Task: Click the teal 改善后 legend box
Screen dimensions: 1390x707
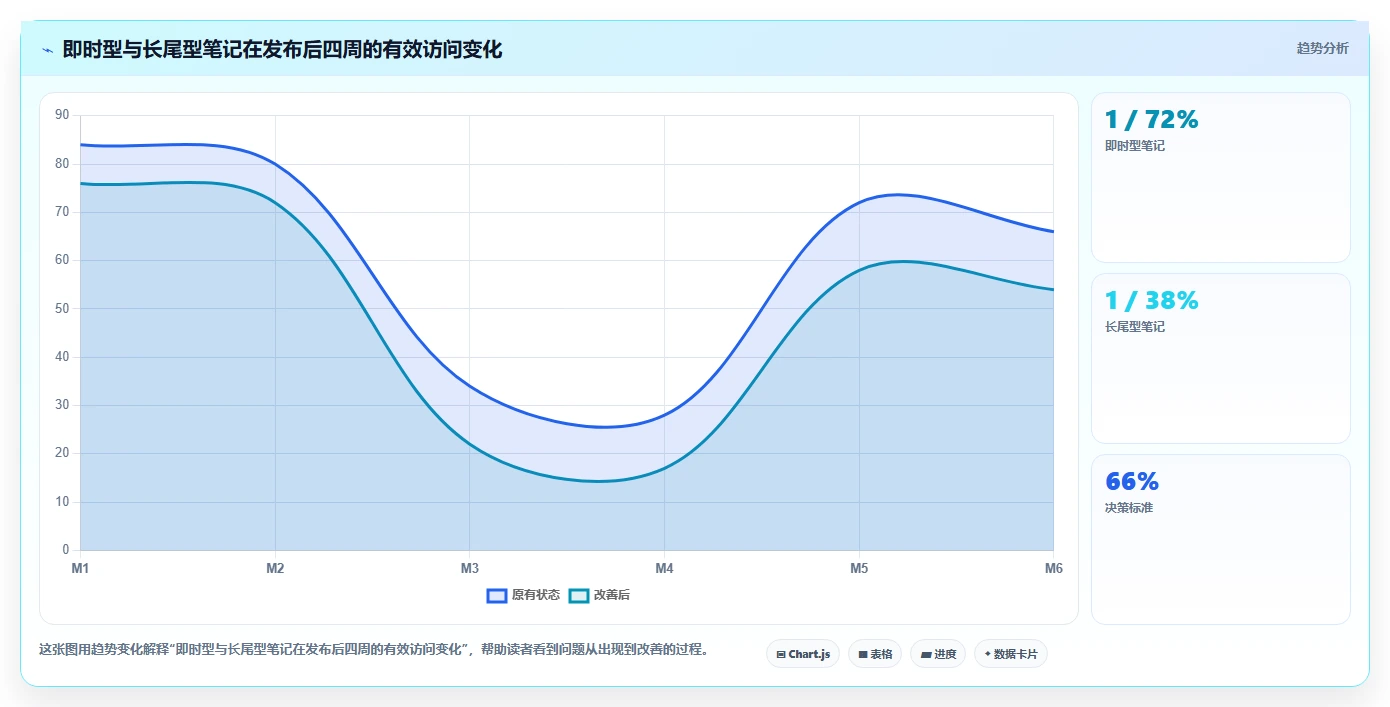Action: click(x=579, y=595)
